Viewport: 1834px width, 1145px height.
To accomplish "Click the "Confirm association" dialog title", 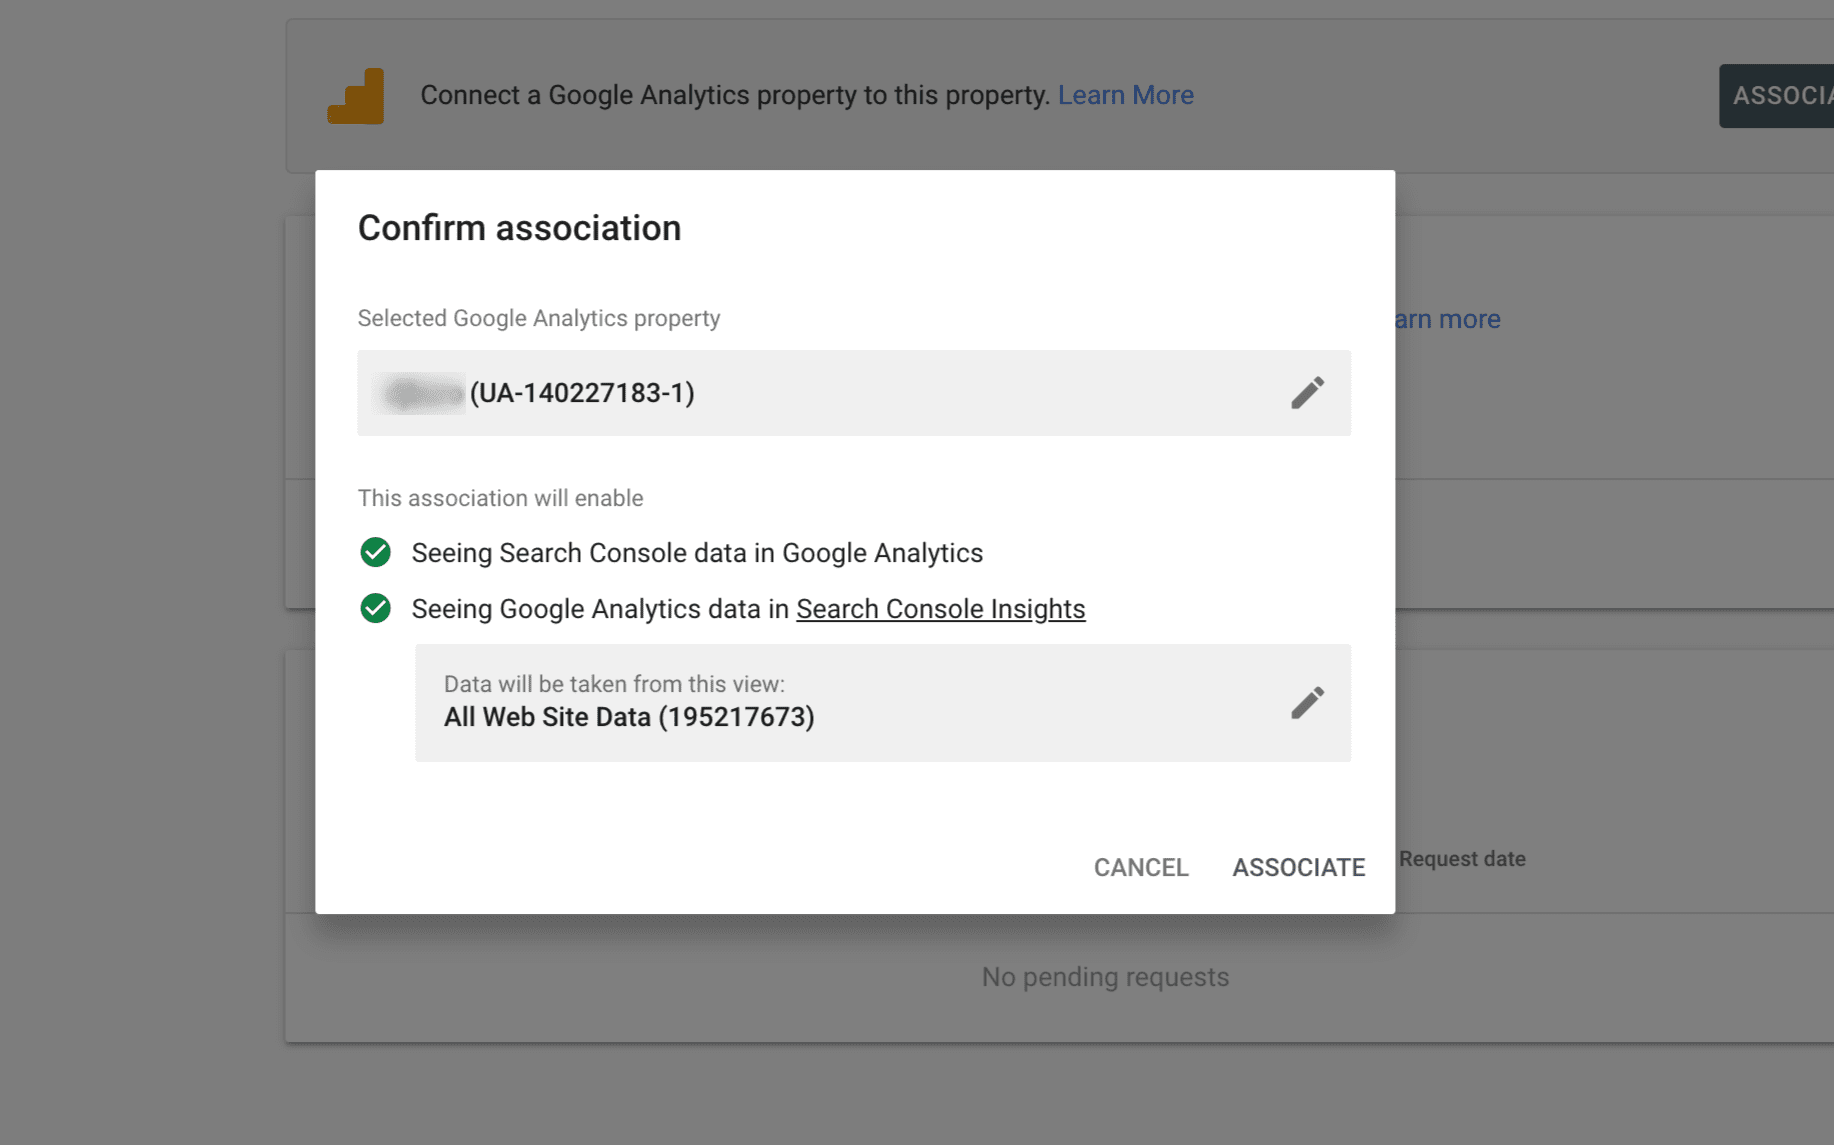I will click(x=519, y=228).
